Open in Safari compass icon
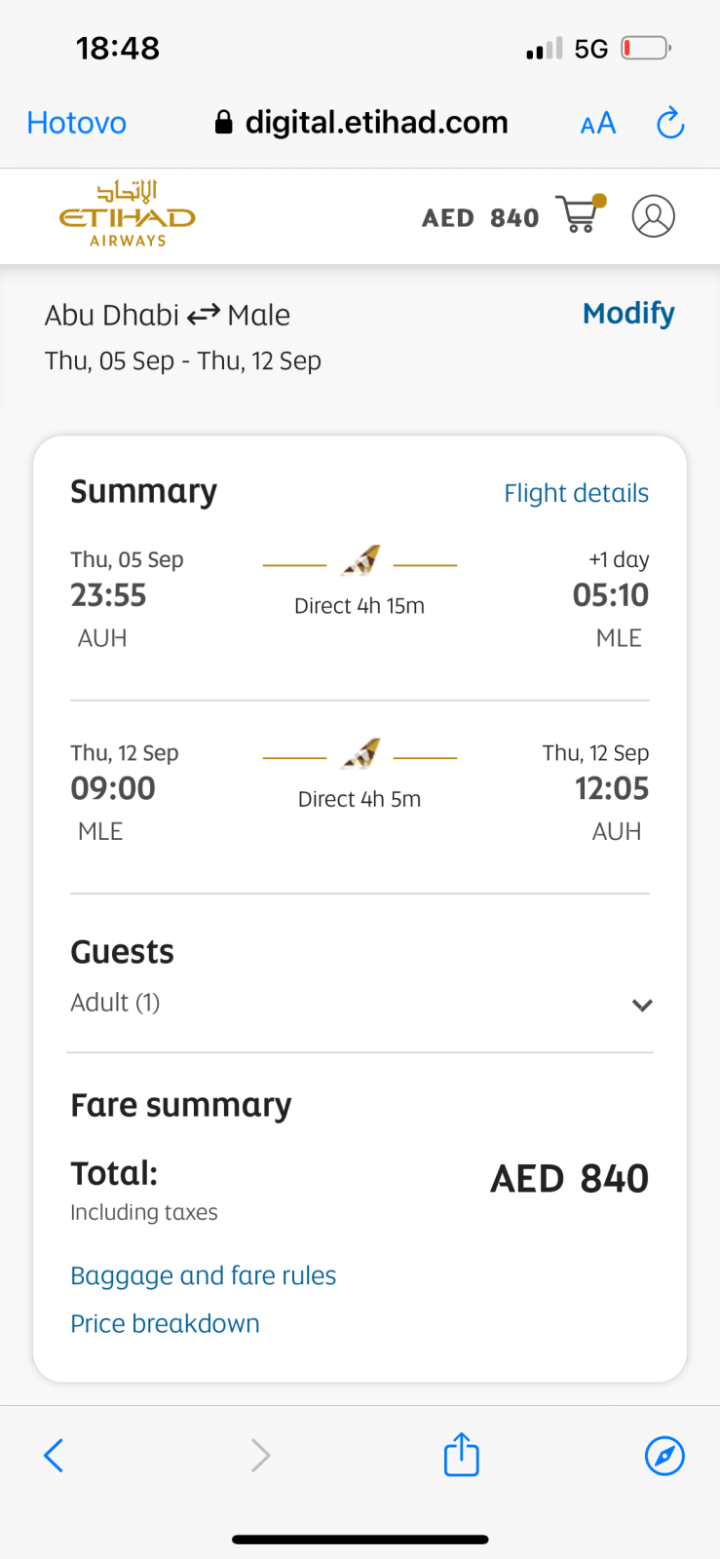Screen dimensions: 720x1559 [664, 1455]
